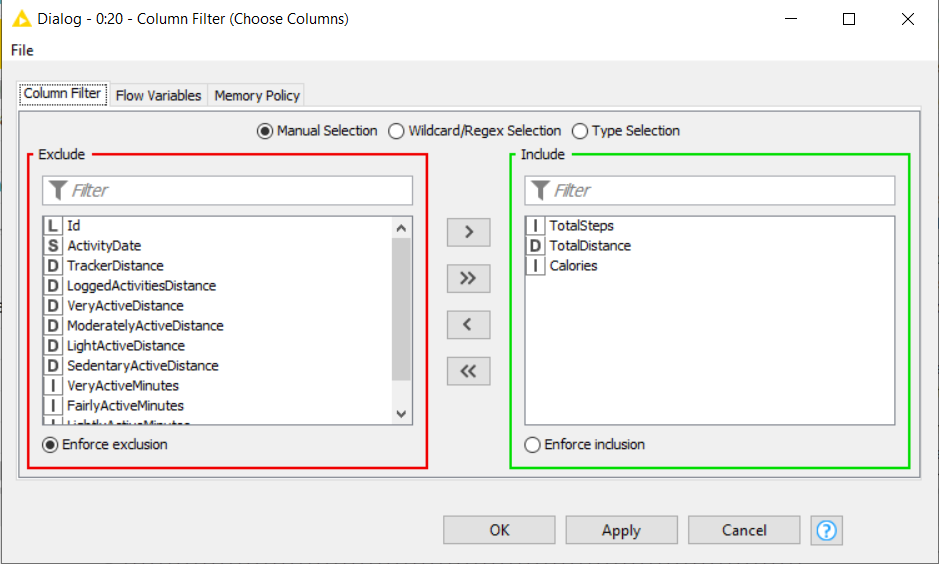This screenshot has height=564, width=939.
Task: Select TotalDistance in the Include list
Action: [589, 246]
